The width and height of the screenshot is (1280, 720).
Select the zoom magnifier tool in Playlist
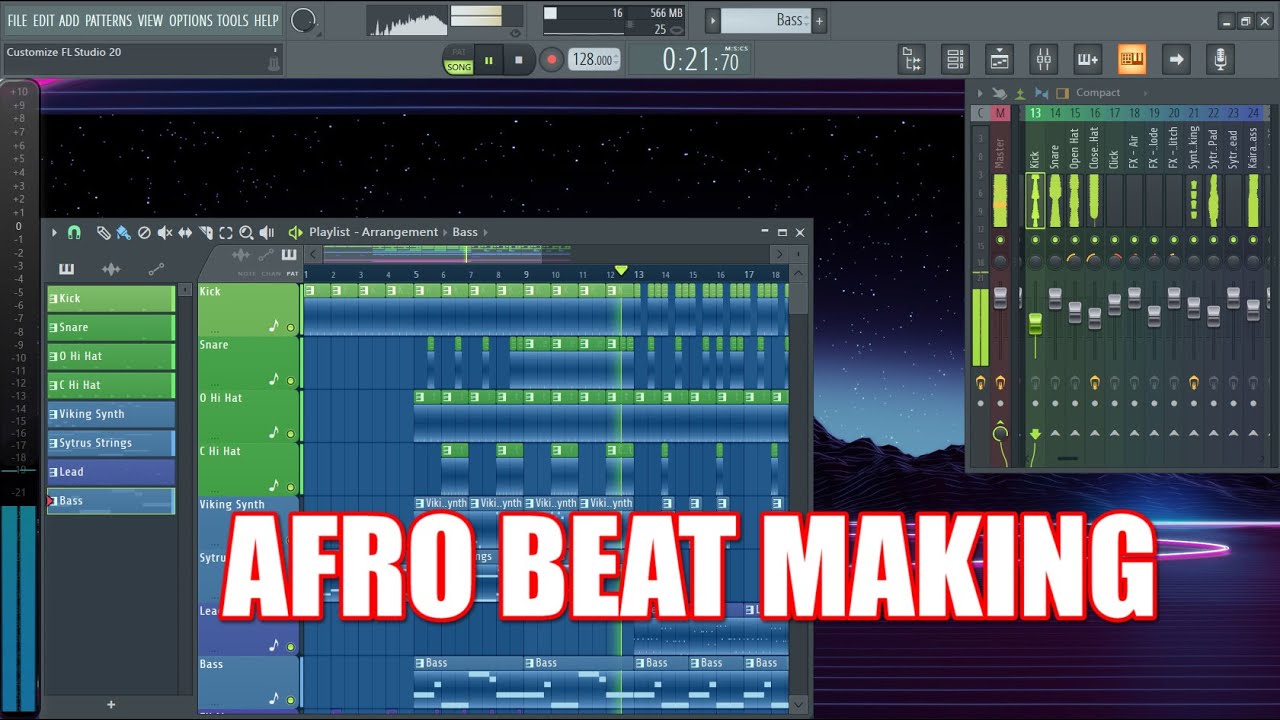[246, 232]
